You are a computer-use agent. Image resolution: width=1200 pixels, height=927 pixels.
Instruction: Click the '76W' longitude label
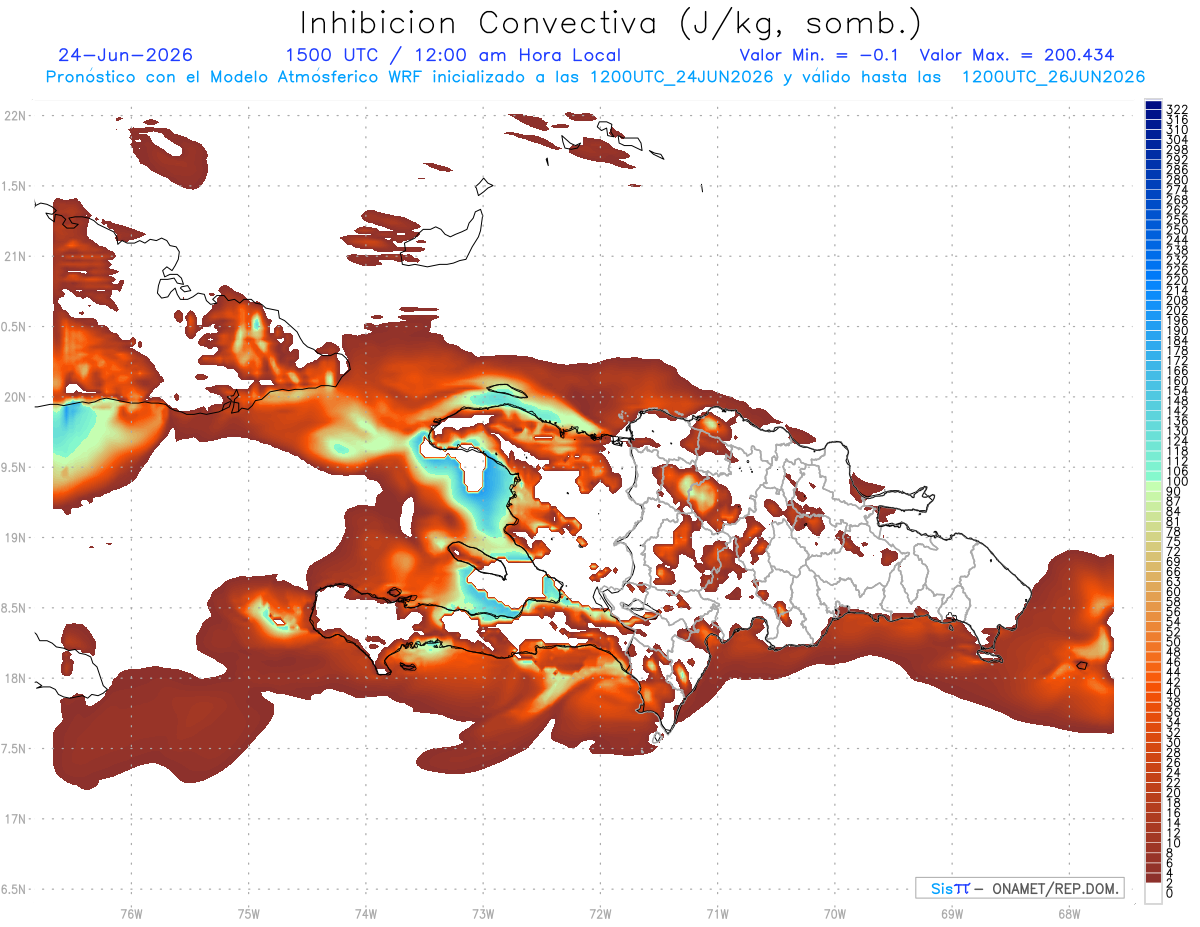[131, 913]
